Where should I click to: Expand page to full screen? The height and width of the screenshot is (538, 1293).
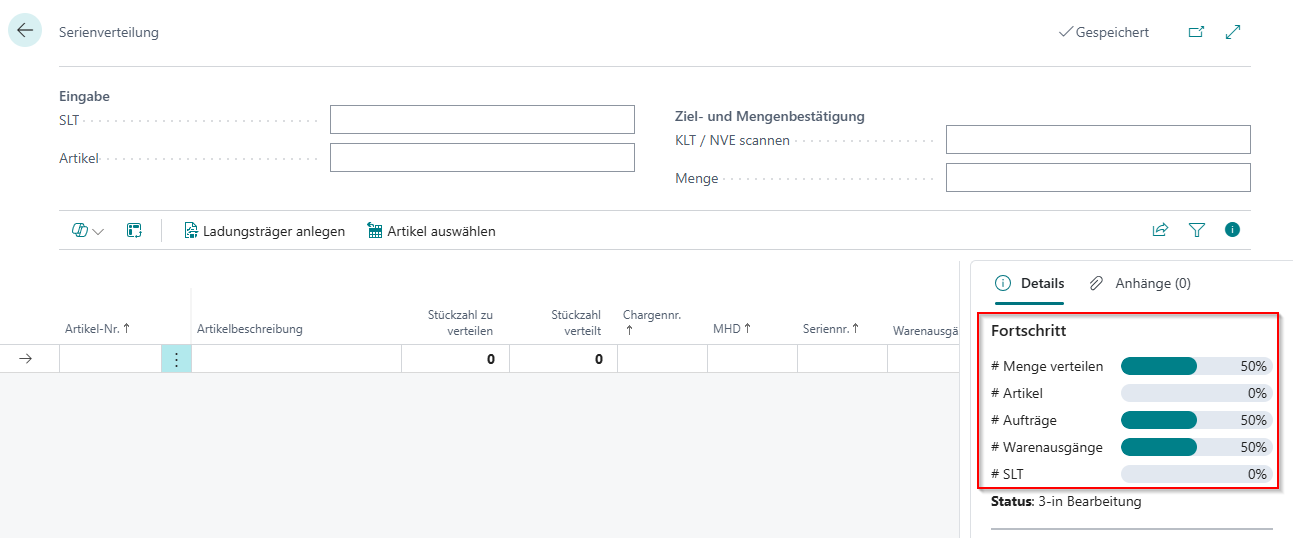[1233, 32]
